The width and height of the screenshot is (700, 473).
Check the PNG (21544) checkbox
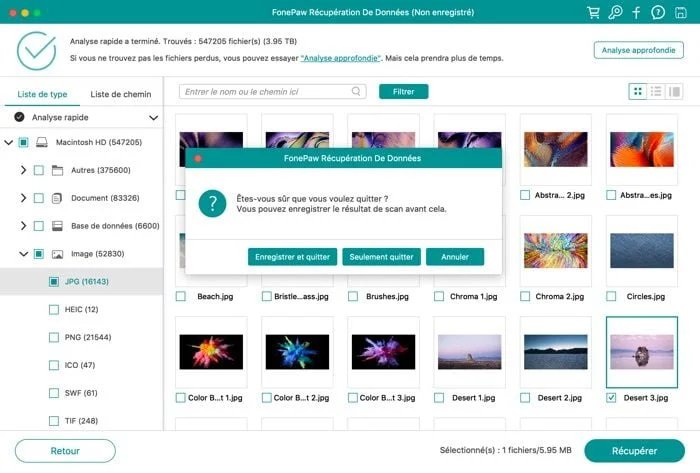pyautogui.click(x=54, y=337)
